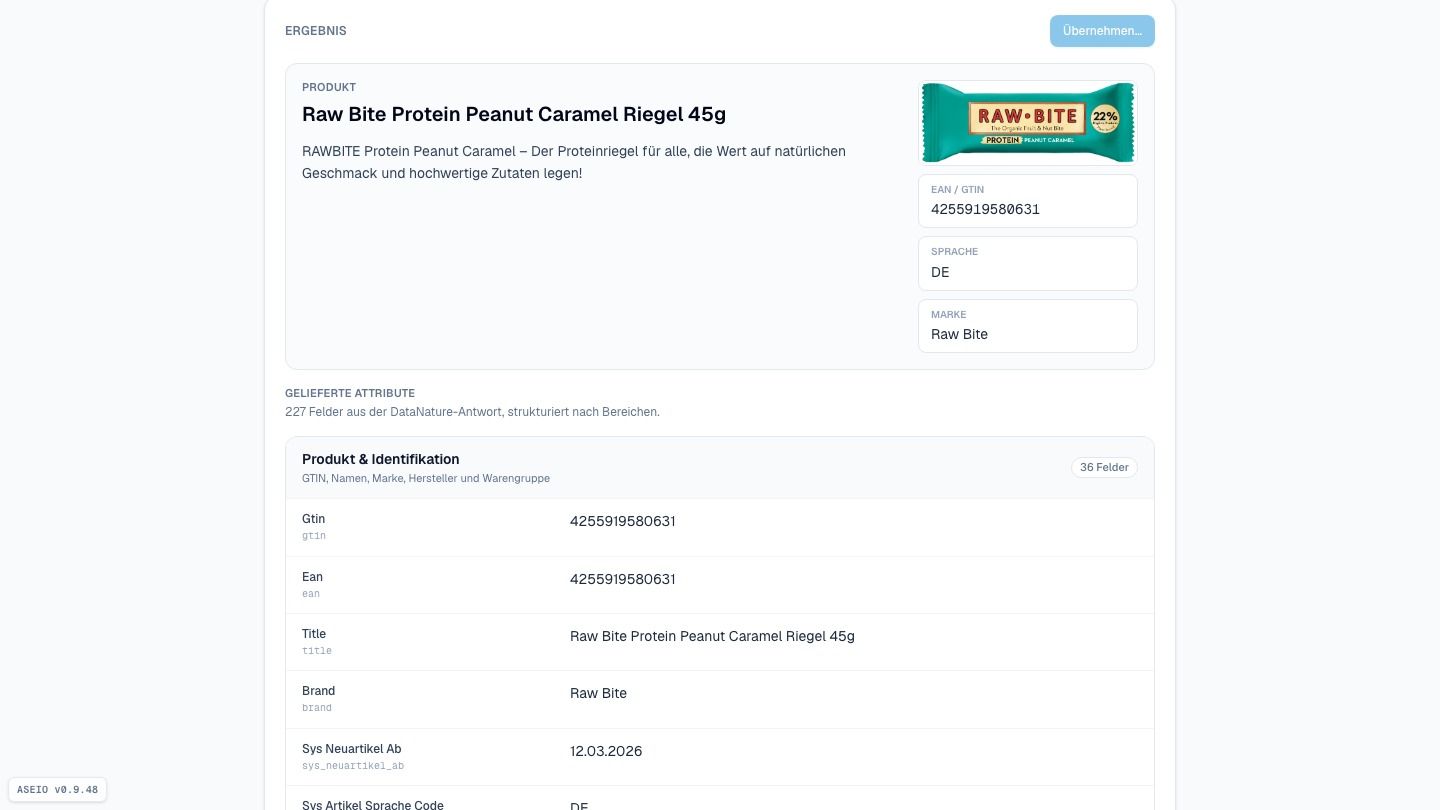Click the Gtin attribute label
The height and width of the screenshot is (810, 1440).
(x=313, y=519)
